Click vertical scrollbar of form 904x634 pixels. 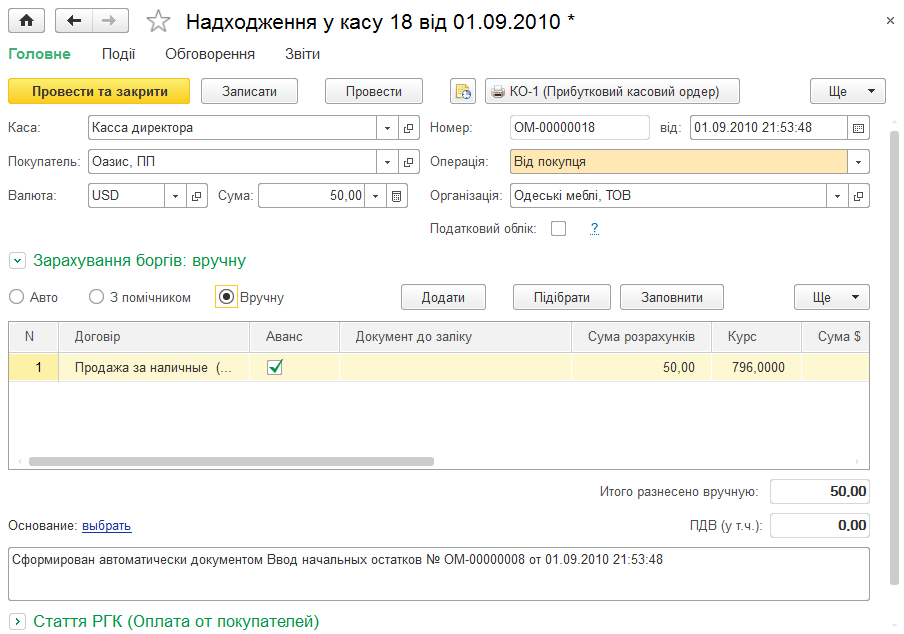coord(894,357)
